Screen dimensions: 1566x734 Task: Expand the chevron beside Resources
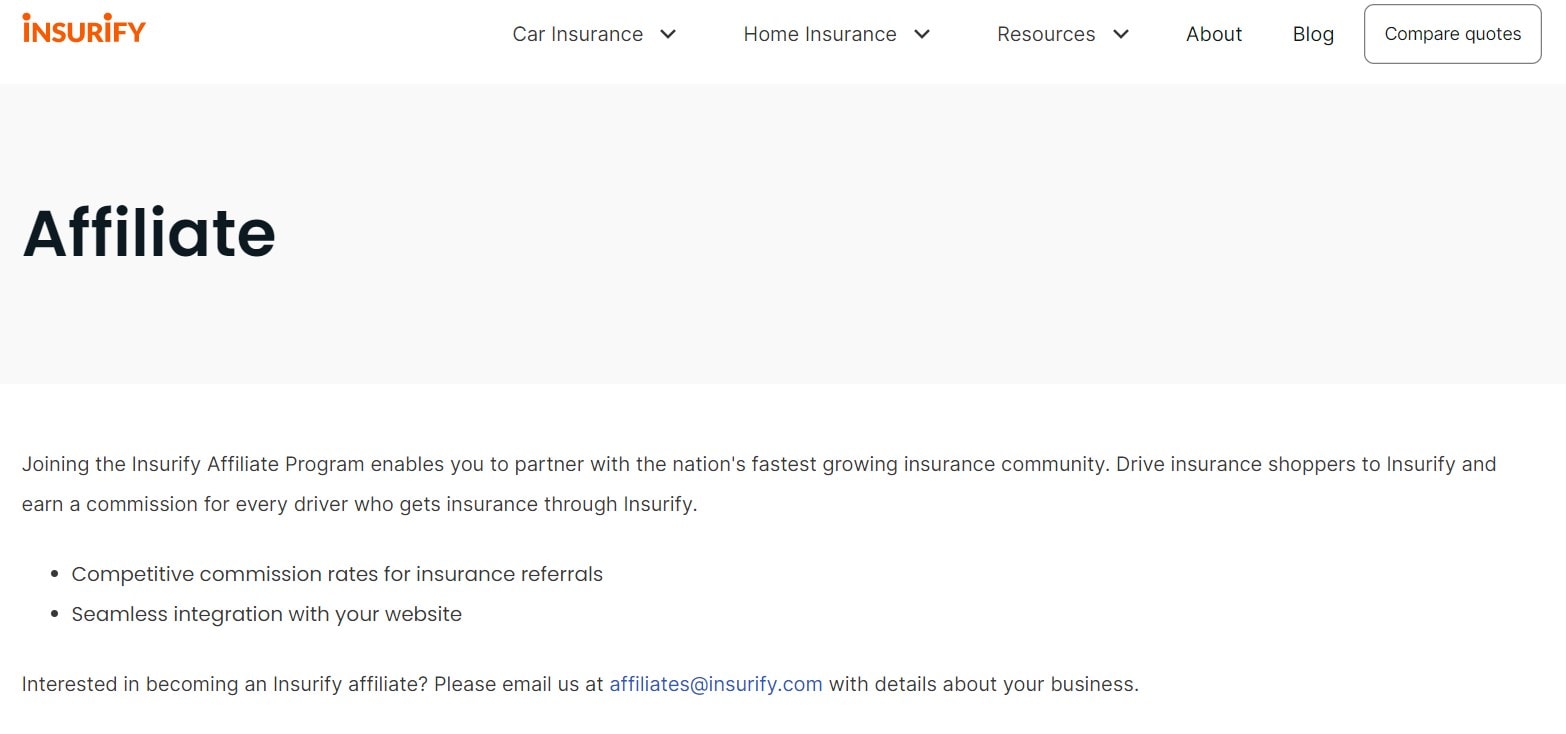point(1122,34)
